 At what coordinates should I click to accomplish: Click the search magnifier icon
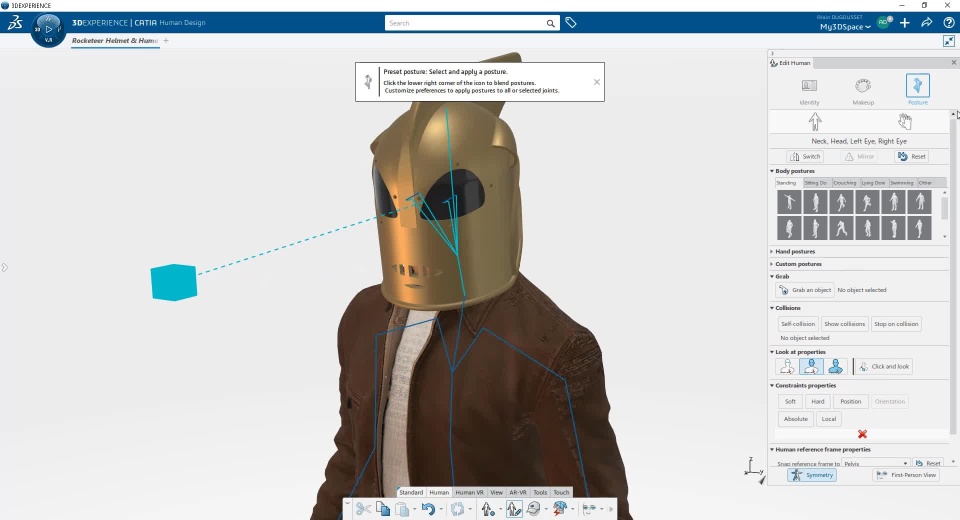click(550, 23)
